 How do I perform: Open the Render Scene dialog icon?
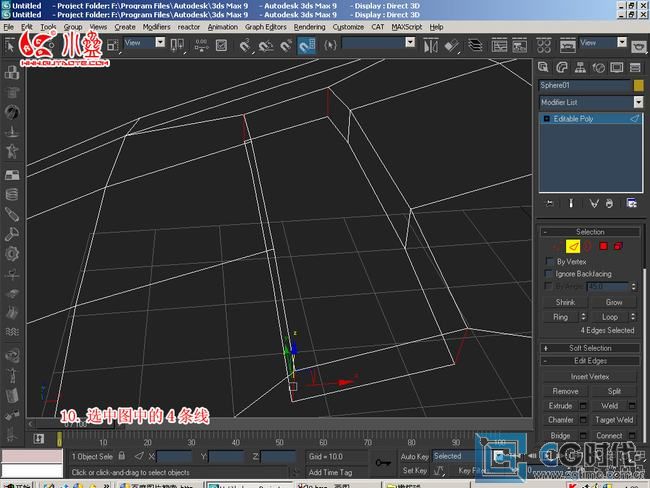[568, 45]
